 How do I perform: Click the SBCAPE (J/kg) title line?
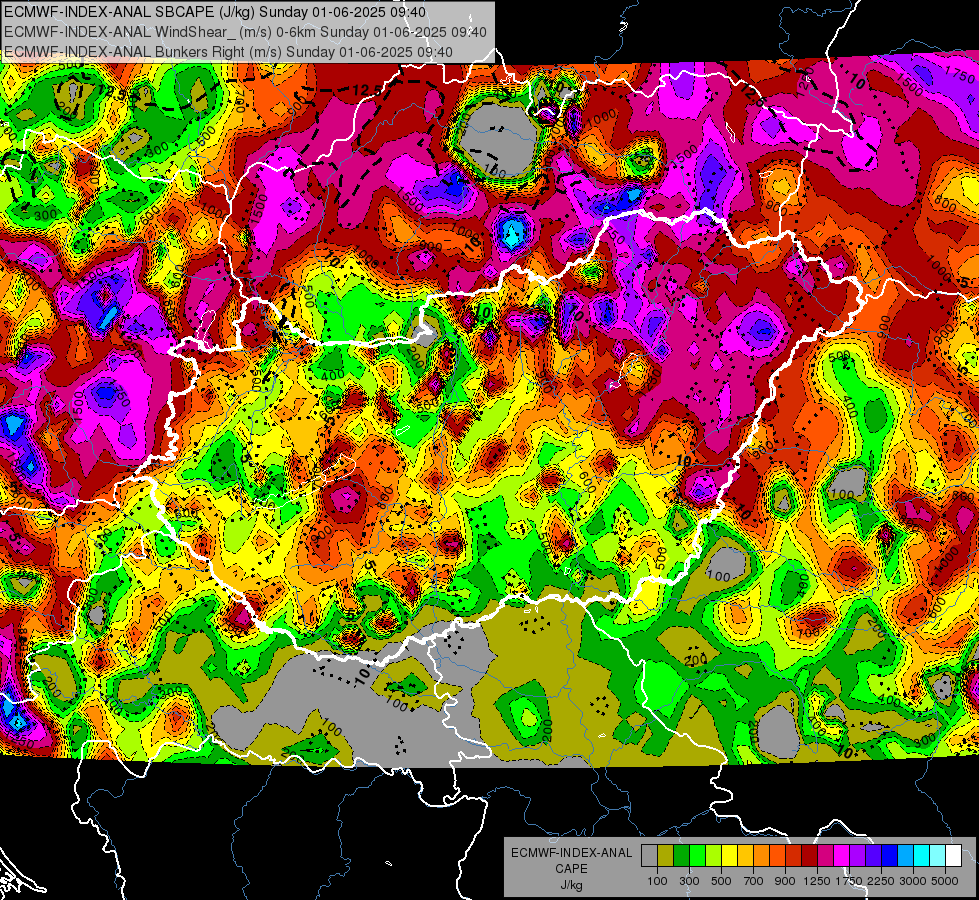pyautogui.click(x=215, y=12)
